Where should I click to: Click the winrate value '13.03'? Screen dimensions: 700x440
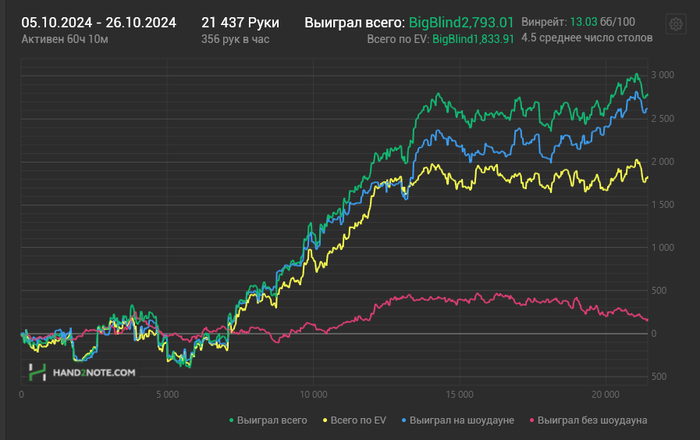coord(583,22)
